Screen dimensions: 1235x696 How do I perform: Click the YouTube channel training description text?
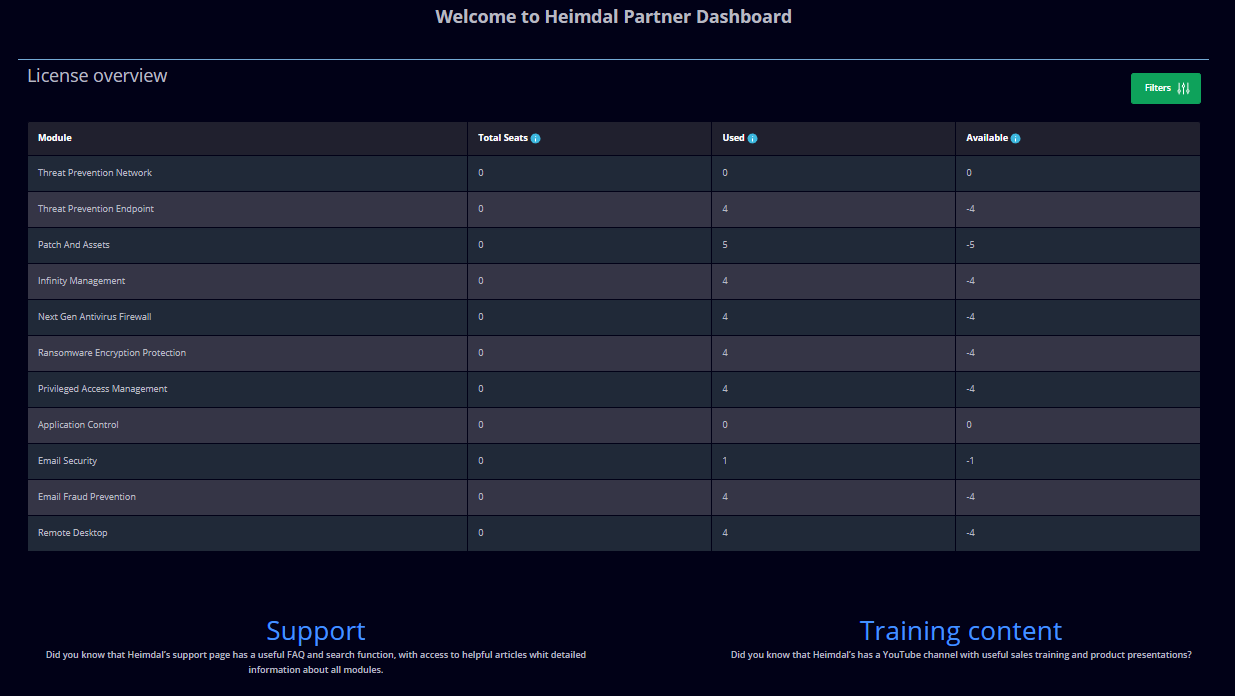(x=961, y=655)
